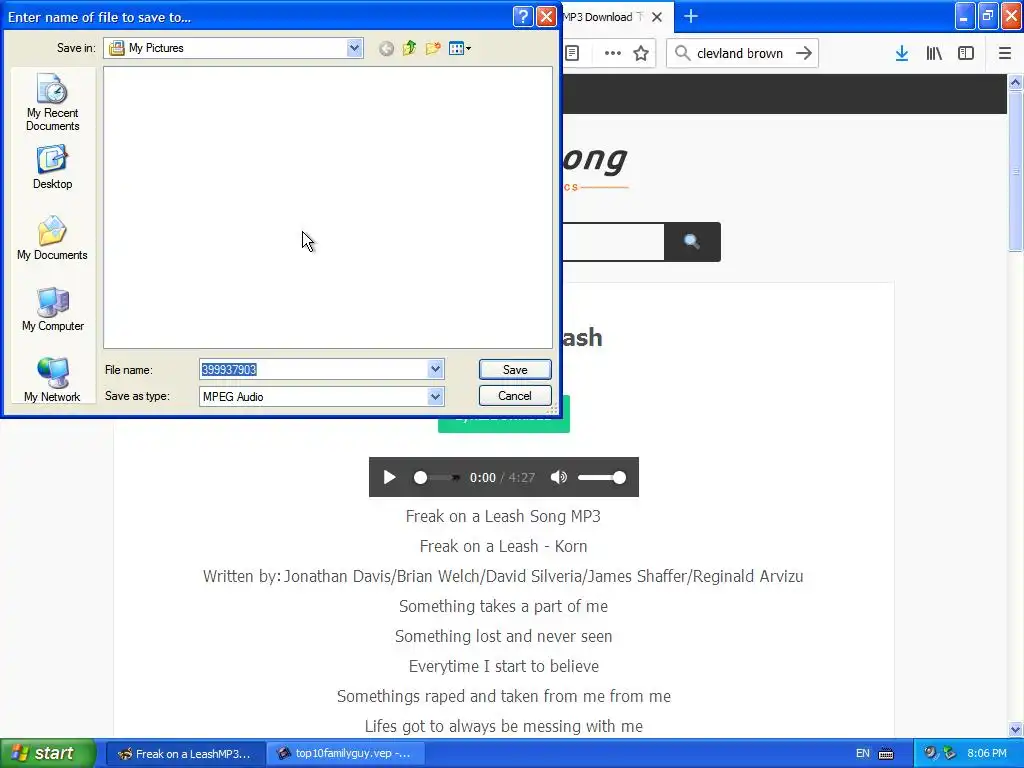Bookmark this page with star icon
Image resolution: width=1024 pixels, height=768 pixels.
point(641,53)
